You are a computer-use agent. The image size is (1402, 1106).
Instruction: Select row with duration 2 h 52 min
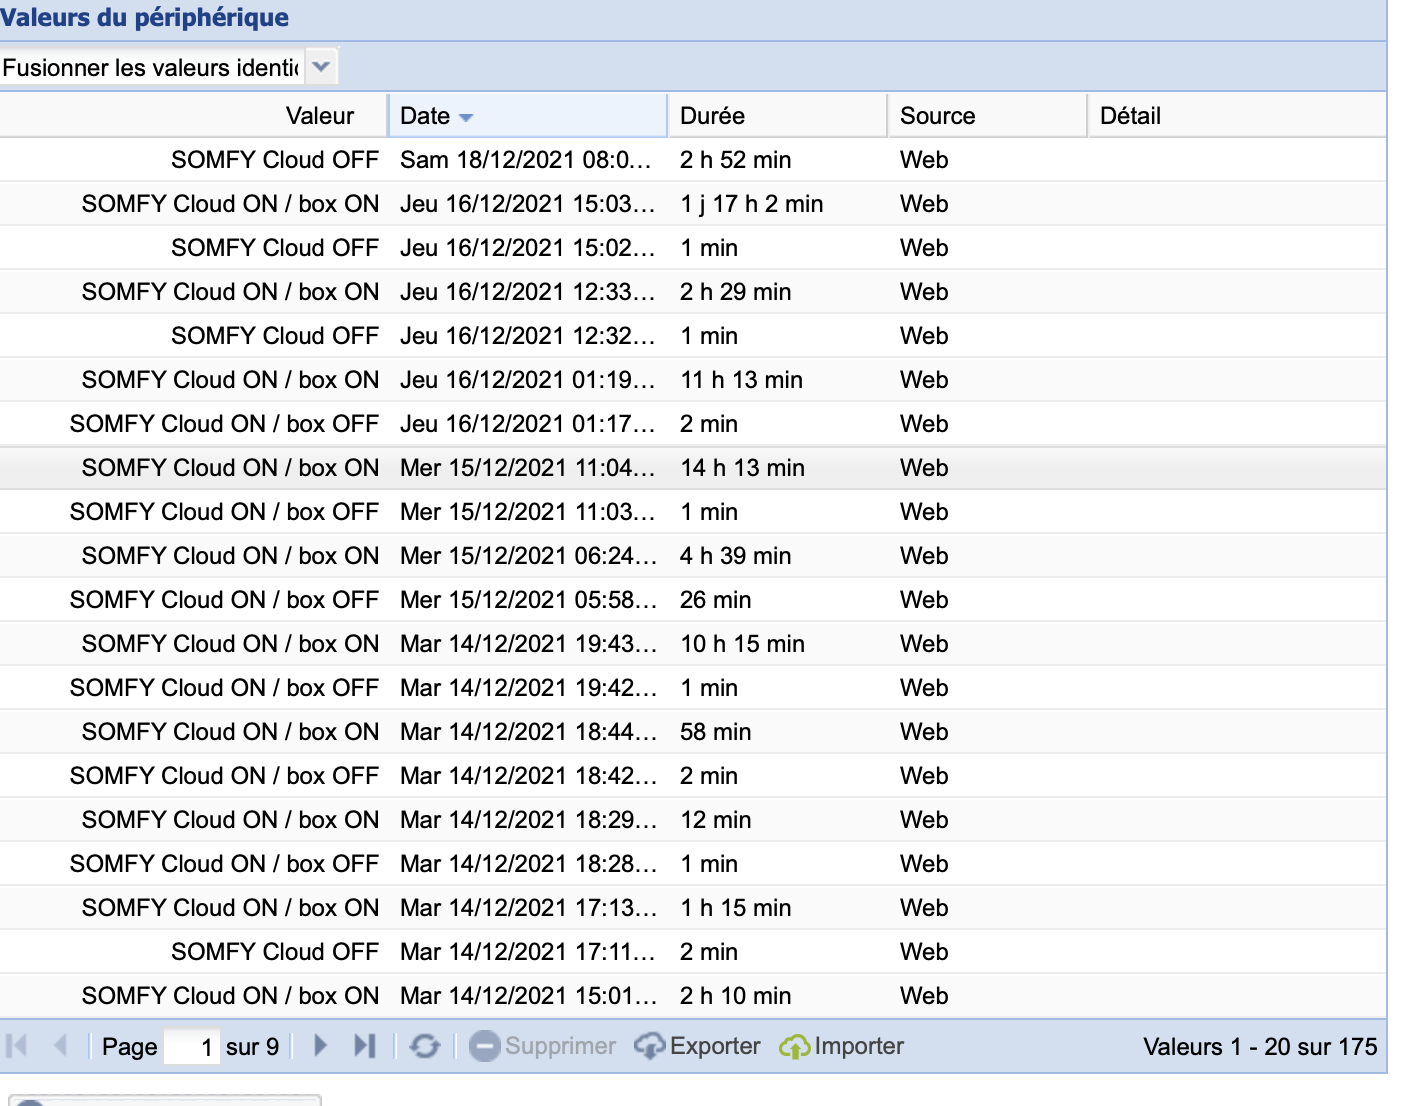click(x=693, y=160)
